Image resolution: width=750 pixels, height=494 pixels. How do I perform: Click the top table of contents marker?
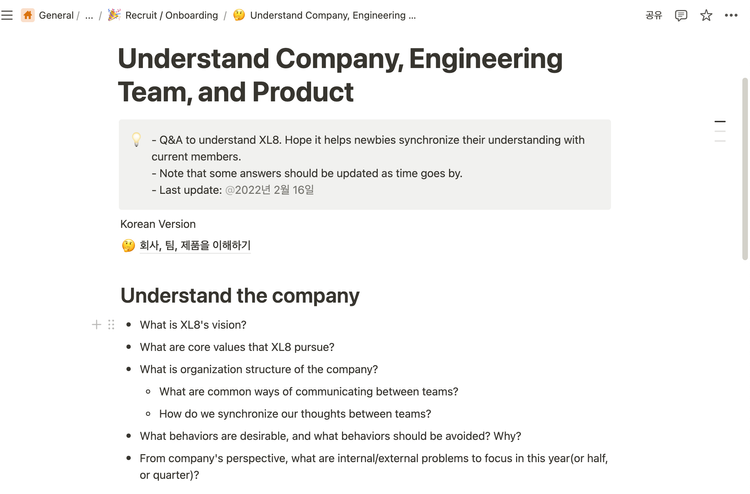[x=720, y=121]
